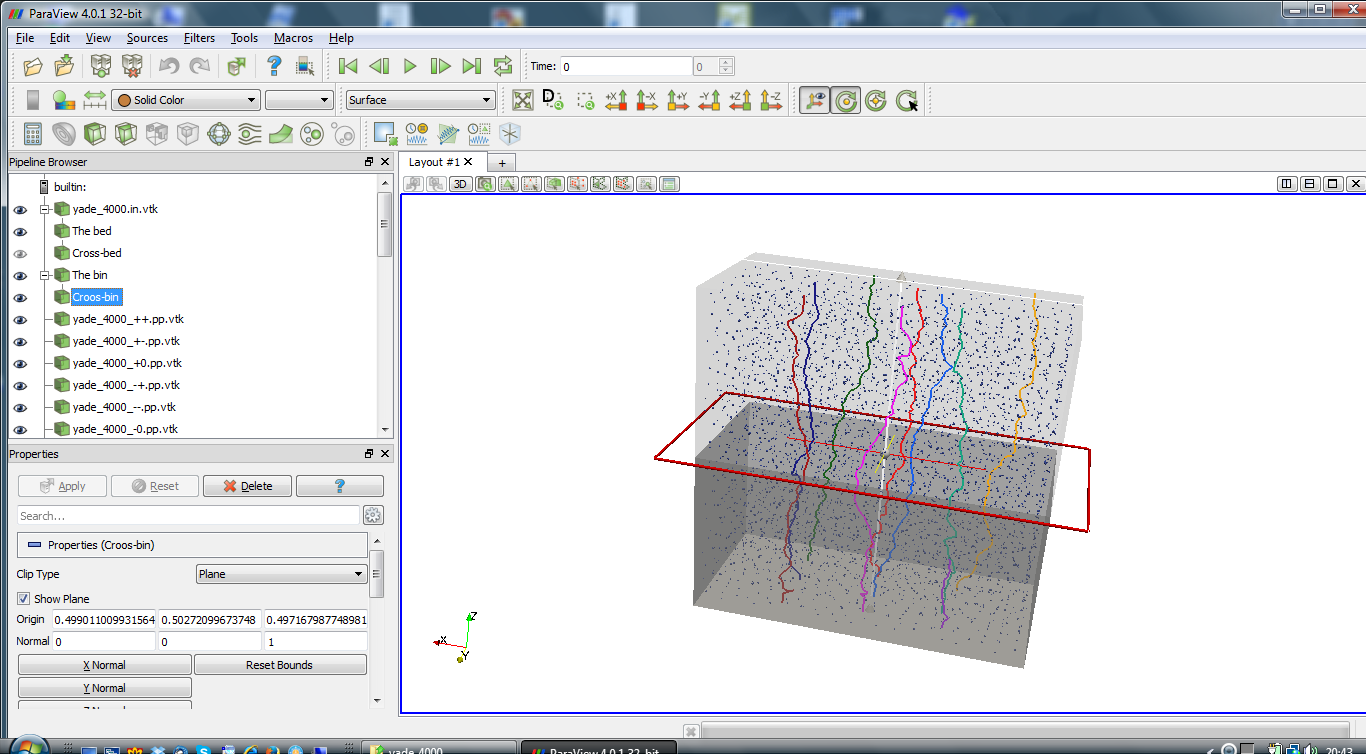Click the Reset Bounds button

[x=280, y=665]
